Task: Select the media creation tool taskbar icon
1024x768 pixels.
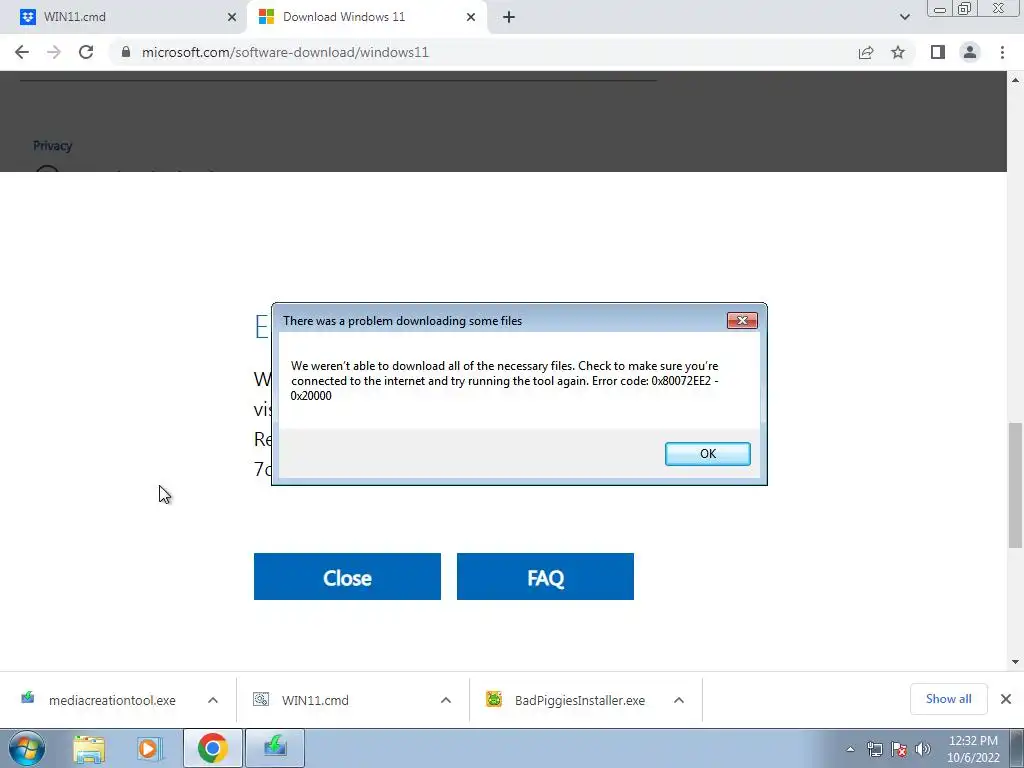Action: (275, 748)
